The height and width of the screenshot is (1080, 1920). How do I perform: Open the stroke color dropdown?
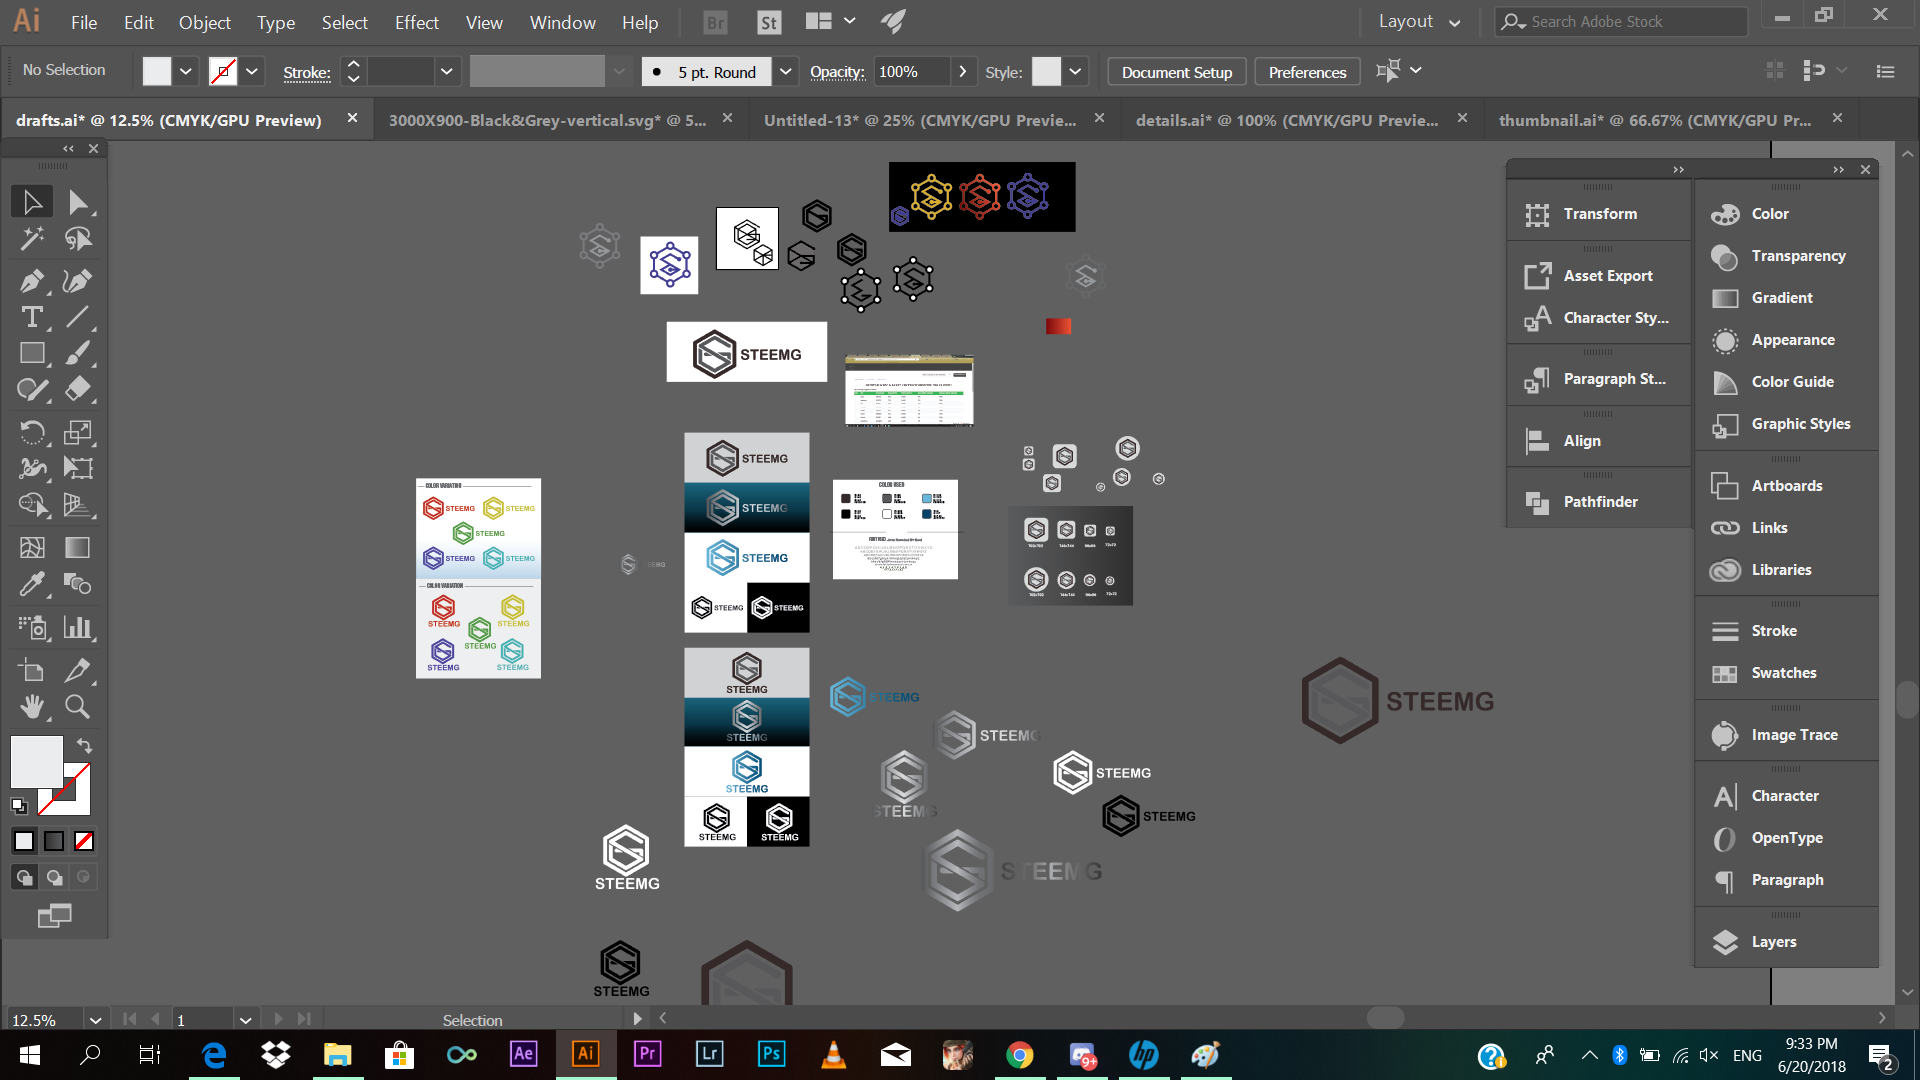click(x=252, y=71)
